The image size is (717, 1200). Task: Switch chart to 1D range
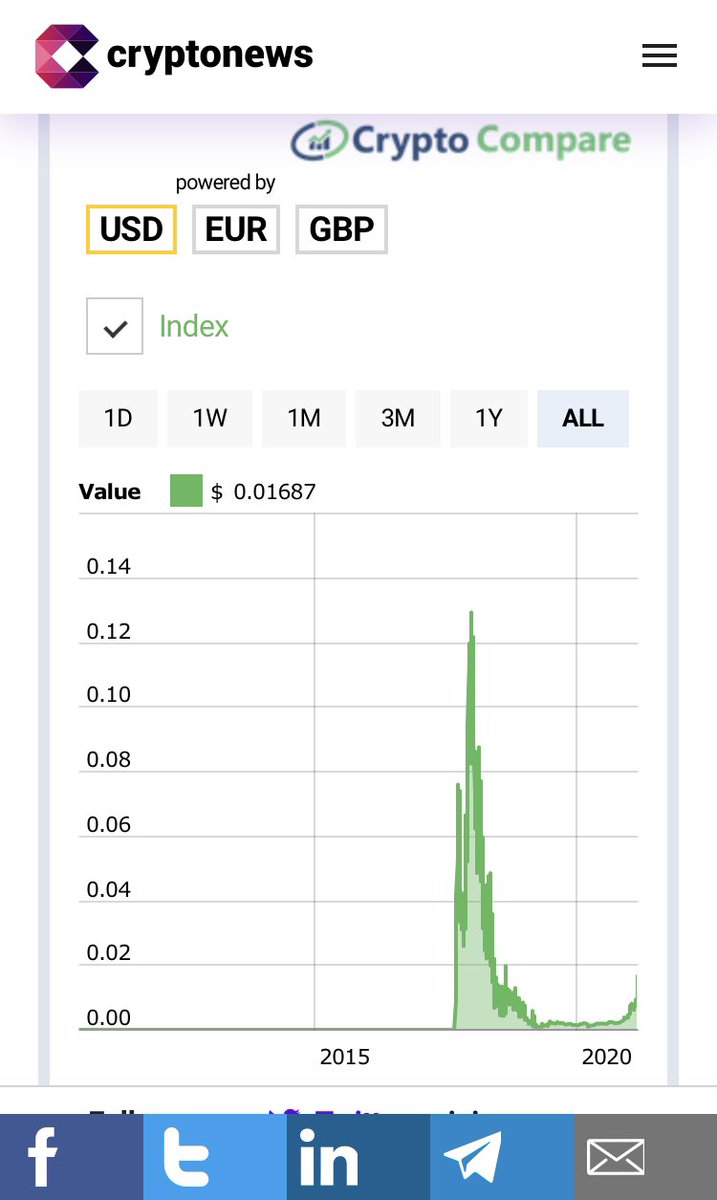pos(118,418)
